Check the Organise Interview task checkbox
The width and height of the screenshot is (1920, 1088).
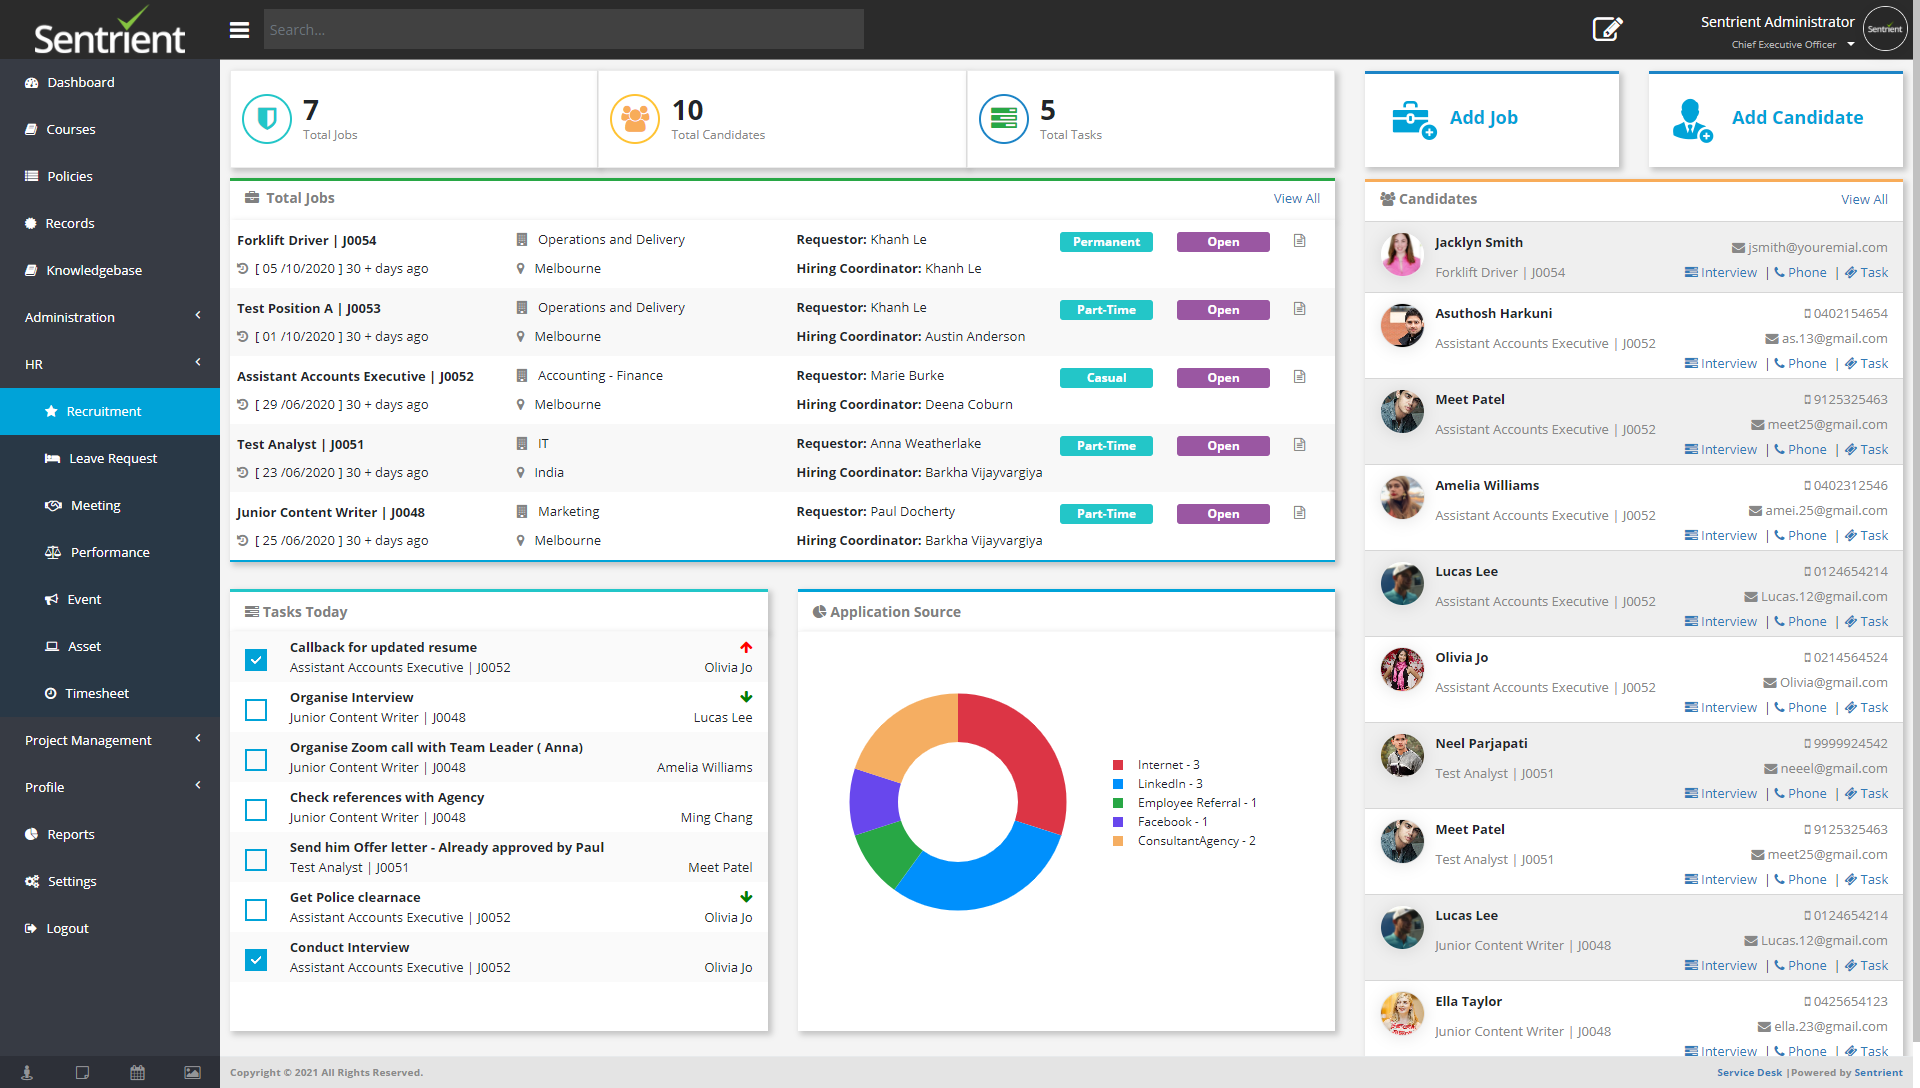pos(256,710)
